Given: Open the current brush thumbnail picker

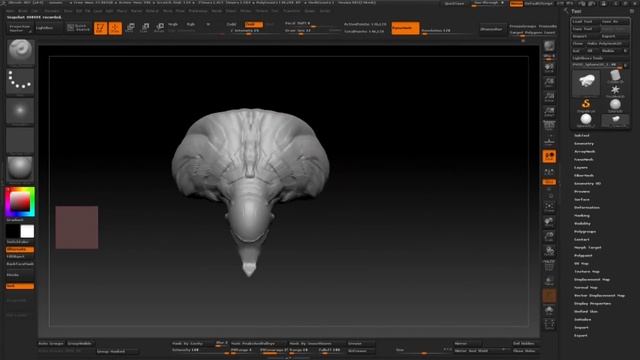Looking at the screenshot, I should click(x=20, y=51).
